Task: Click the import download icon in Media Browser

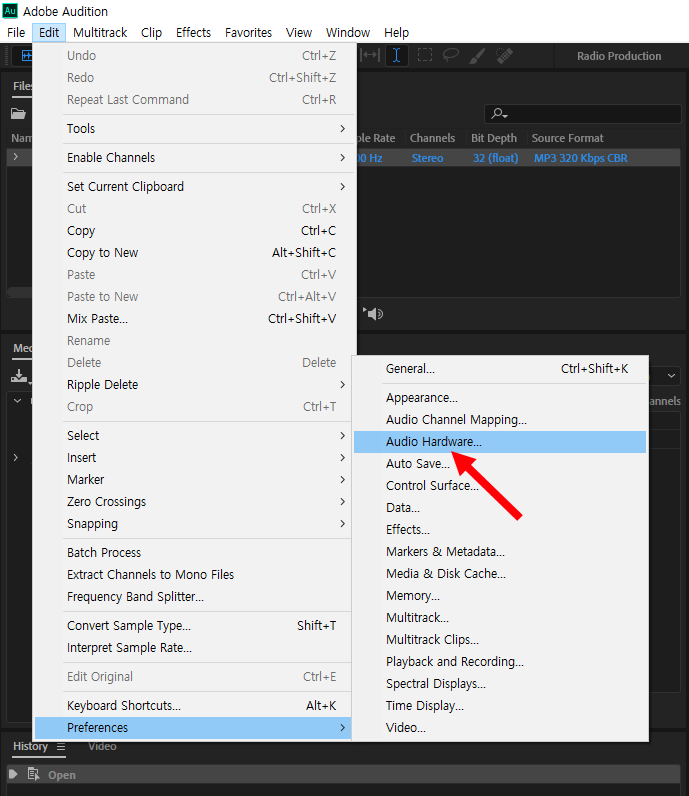Action: point(19,376)
